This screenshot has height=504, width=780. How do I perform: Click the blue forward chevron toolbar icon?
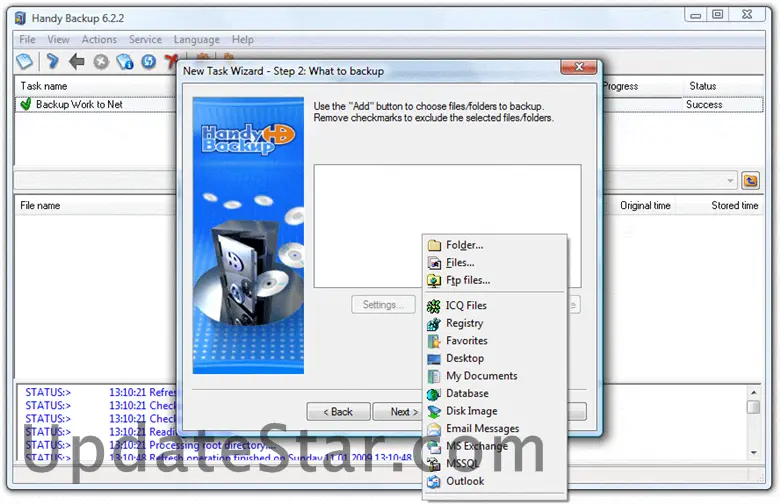[x=52, y=61]
